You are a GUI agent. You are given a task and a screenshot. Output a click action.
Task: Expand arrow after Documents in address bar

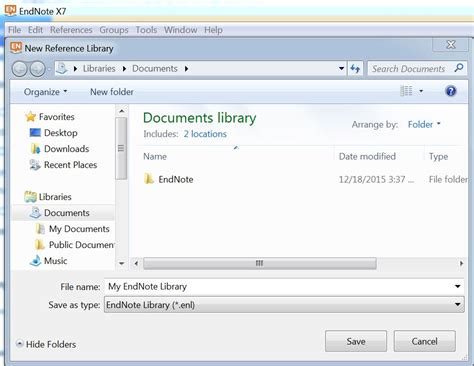186,69
